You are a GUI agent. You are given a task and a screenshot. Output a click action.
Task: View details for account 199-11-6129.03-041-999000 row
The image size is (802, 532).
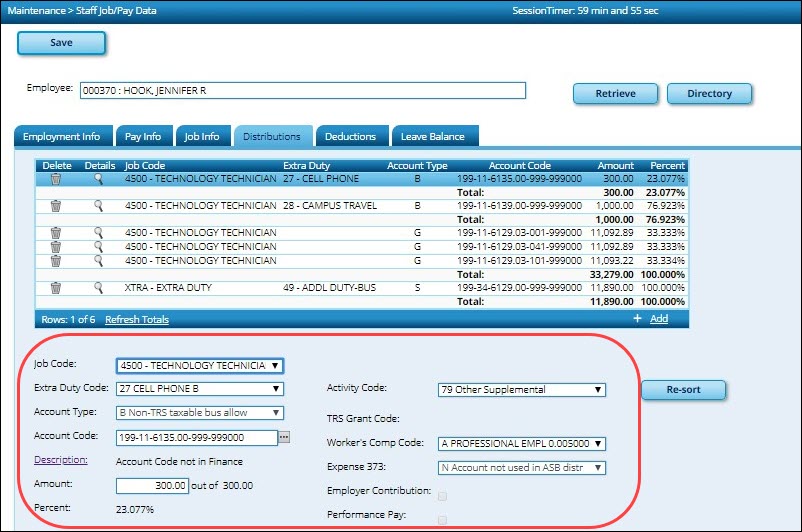99,247
